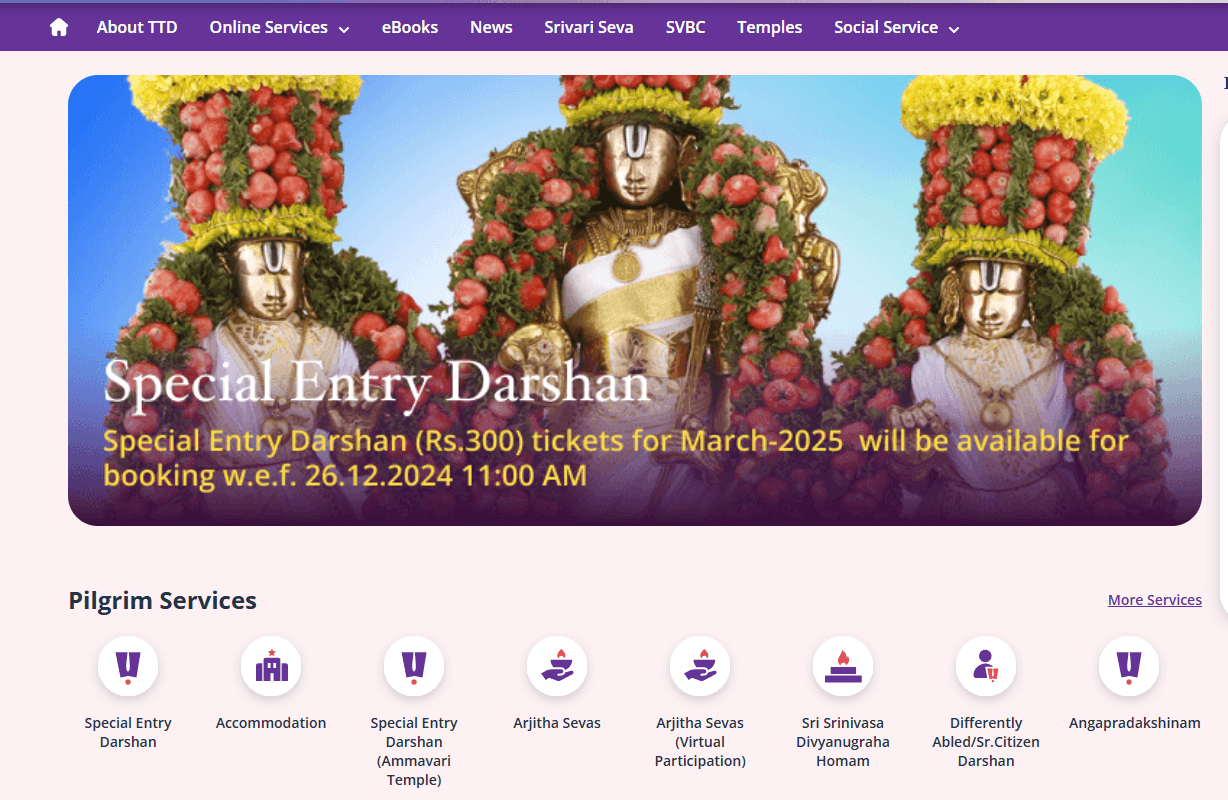Open the About TTD menu item
The image size is (1228, 800).
(x=137, y=28)
